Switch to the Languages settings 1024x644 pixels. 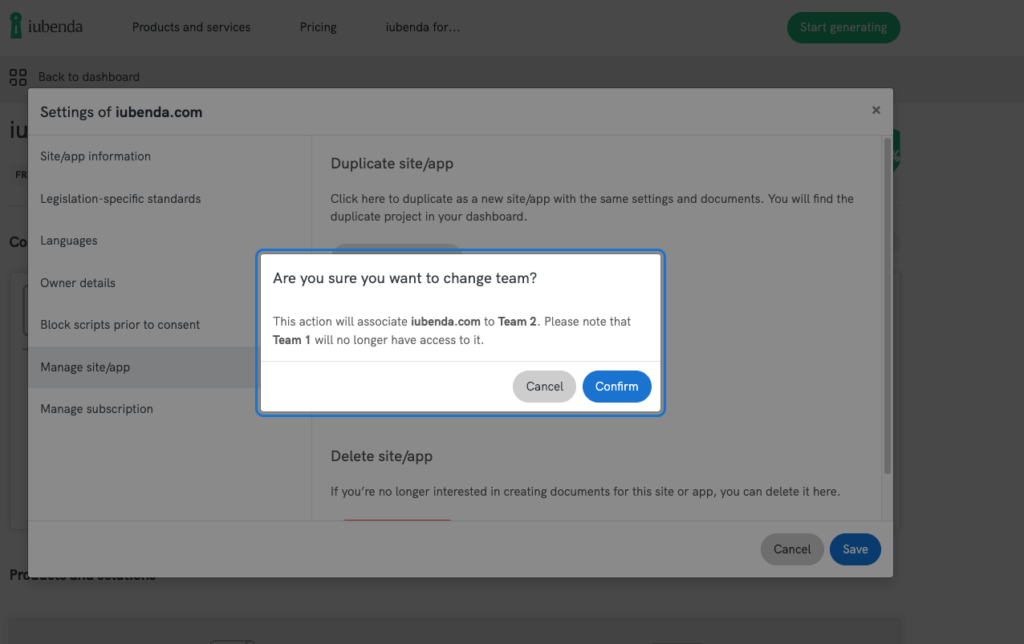(69, 241)
